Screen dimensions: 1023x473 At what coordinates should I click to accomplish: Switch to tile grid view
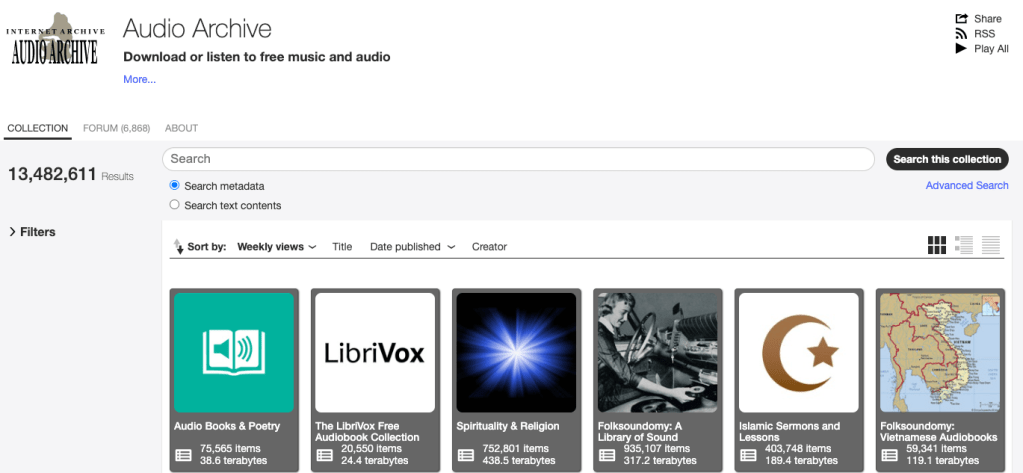[937, 245]
